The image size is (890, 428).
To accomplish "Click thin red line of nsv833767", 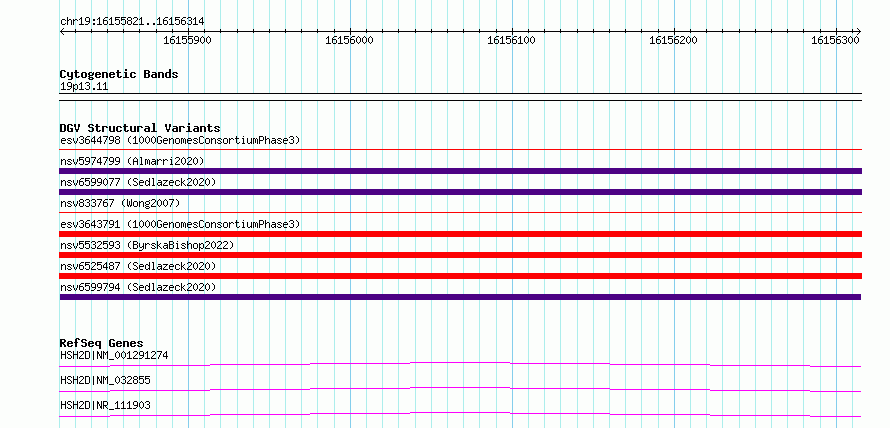I will pos(460,213).
